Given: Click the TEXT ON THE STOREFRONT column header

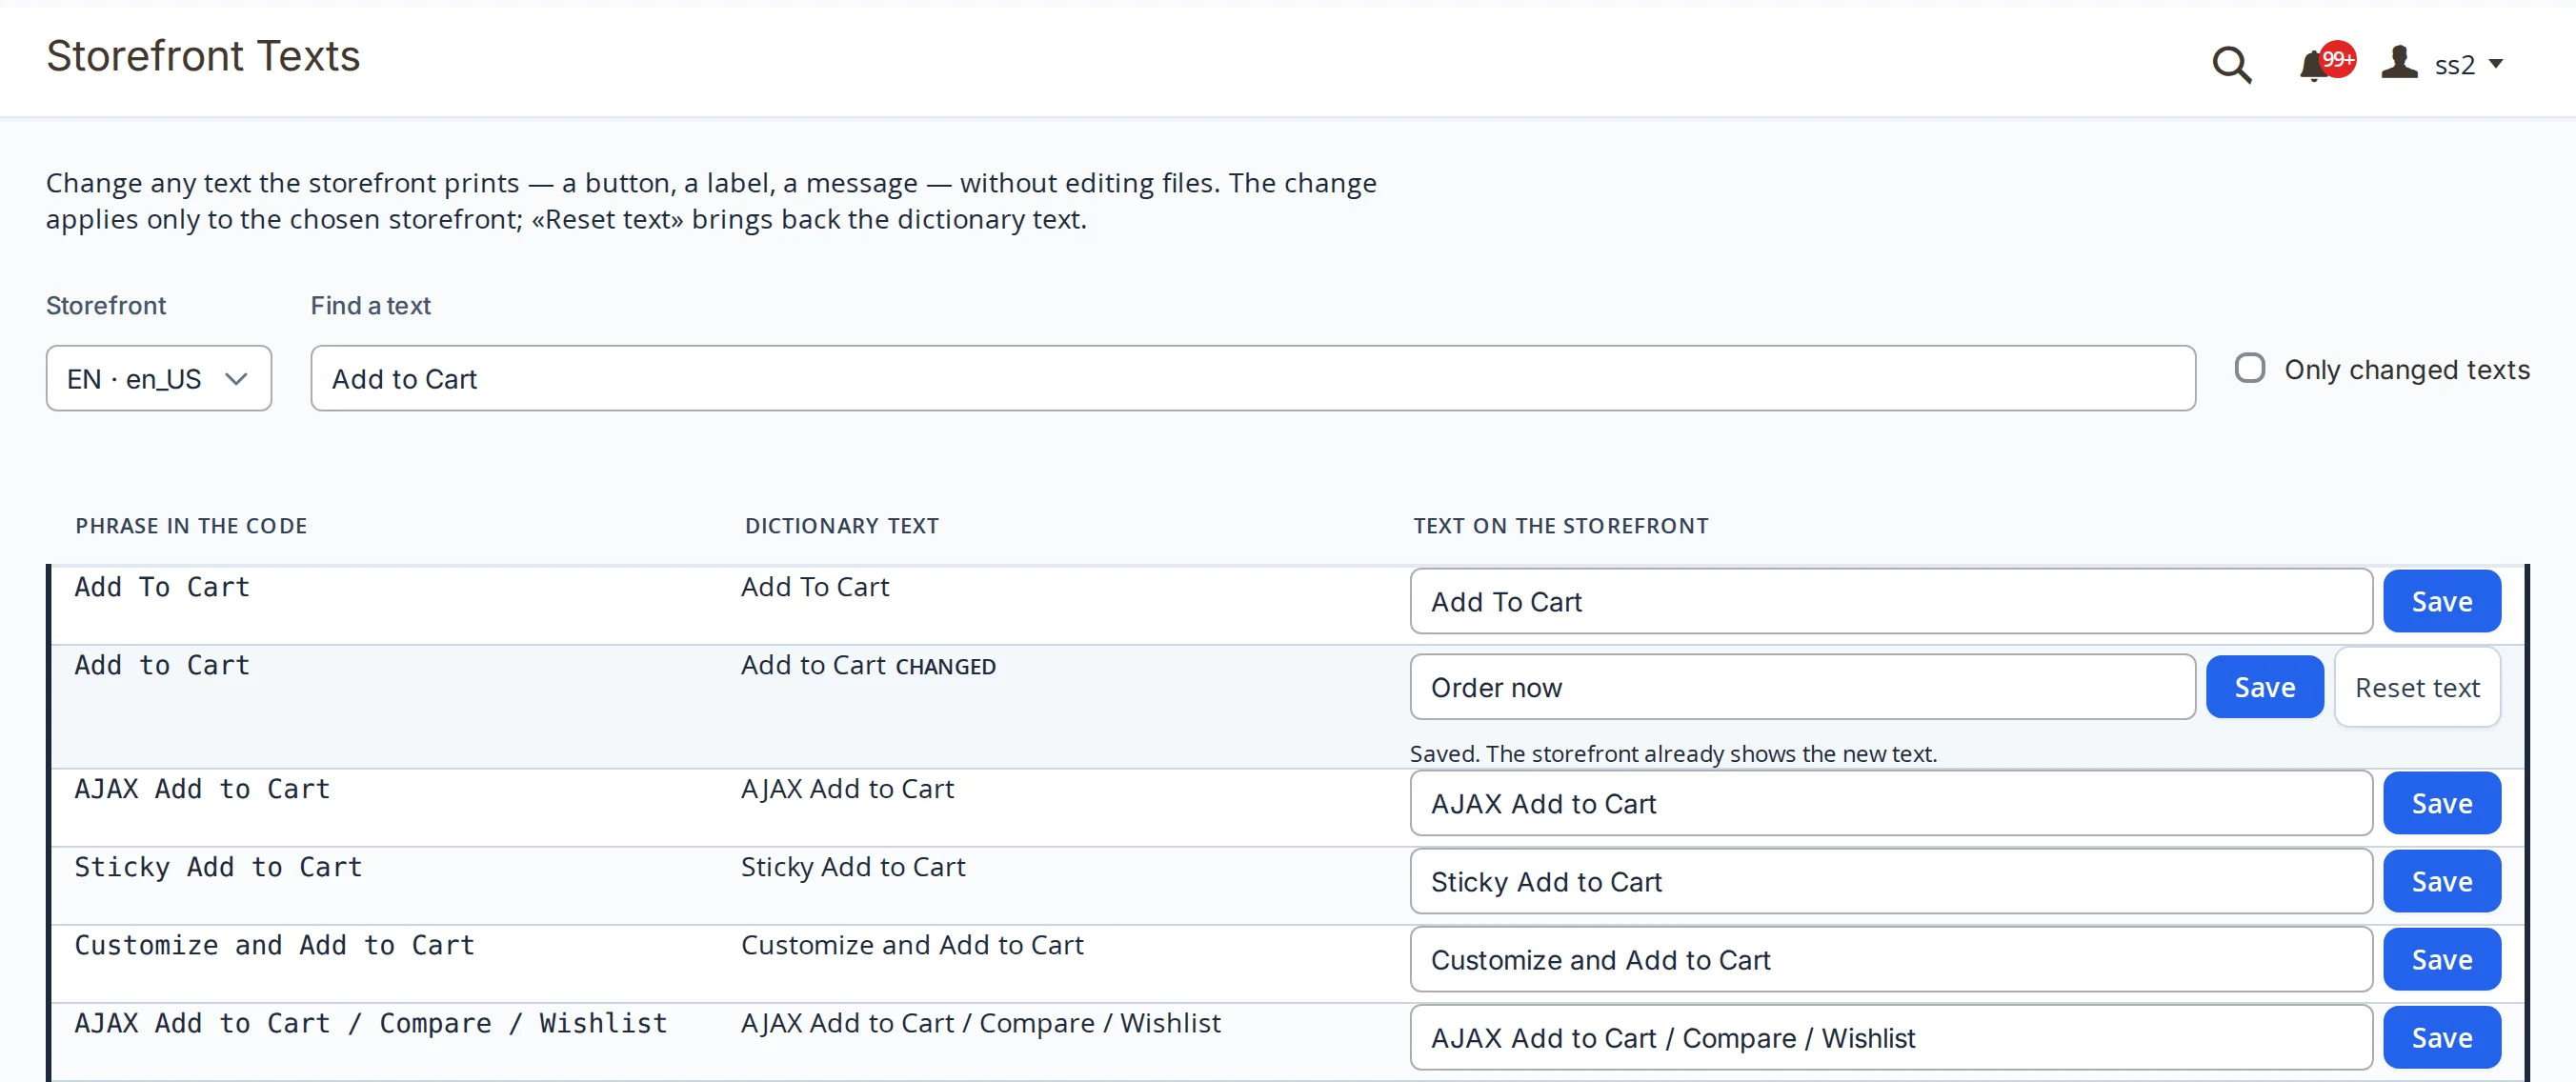Looking at the screenshot, I should [1560, 526].
